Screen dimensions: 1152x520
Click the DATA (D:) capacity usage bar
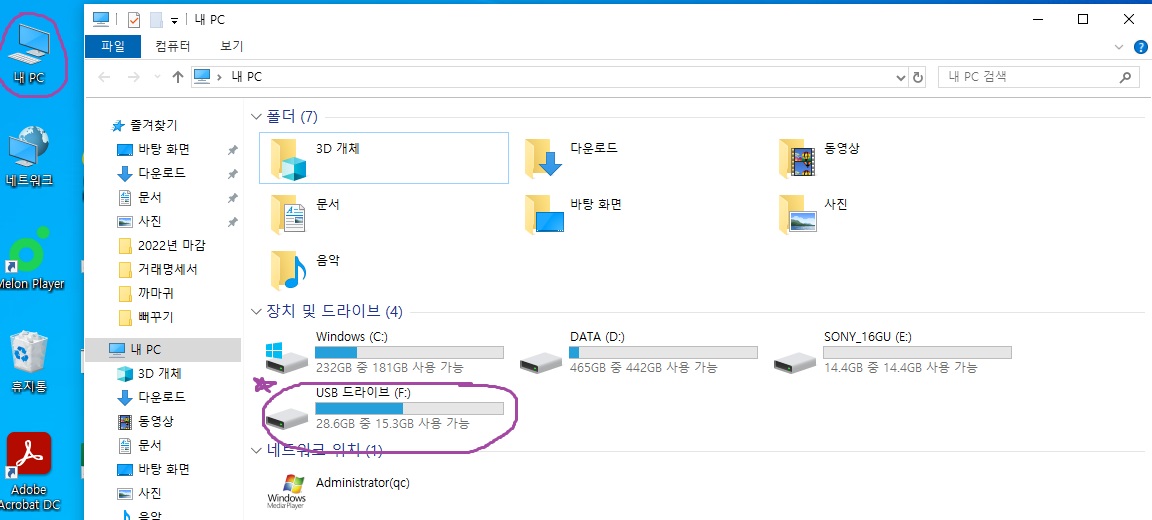[663, 353]
